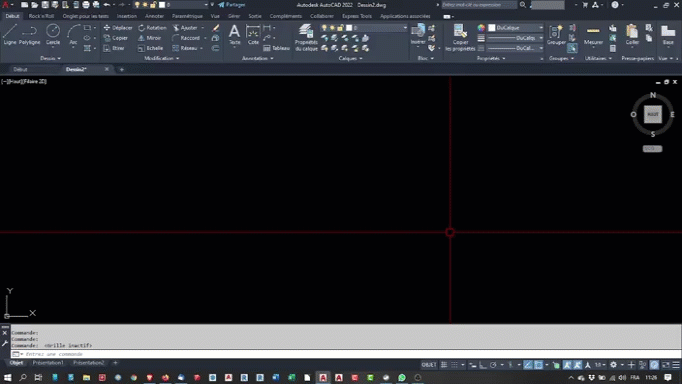Click the Déplacer tool
This screenshot has height=384, width=682.
click(x=118, y=28)
